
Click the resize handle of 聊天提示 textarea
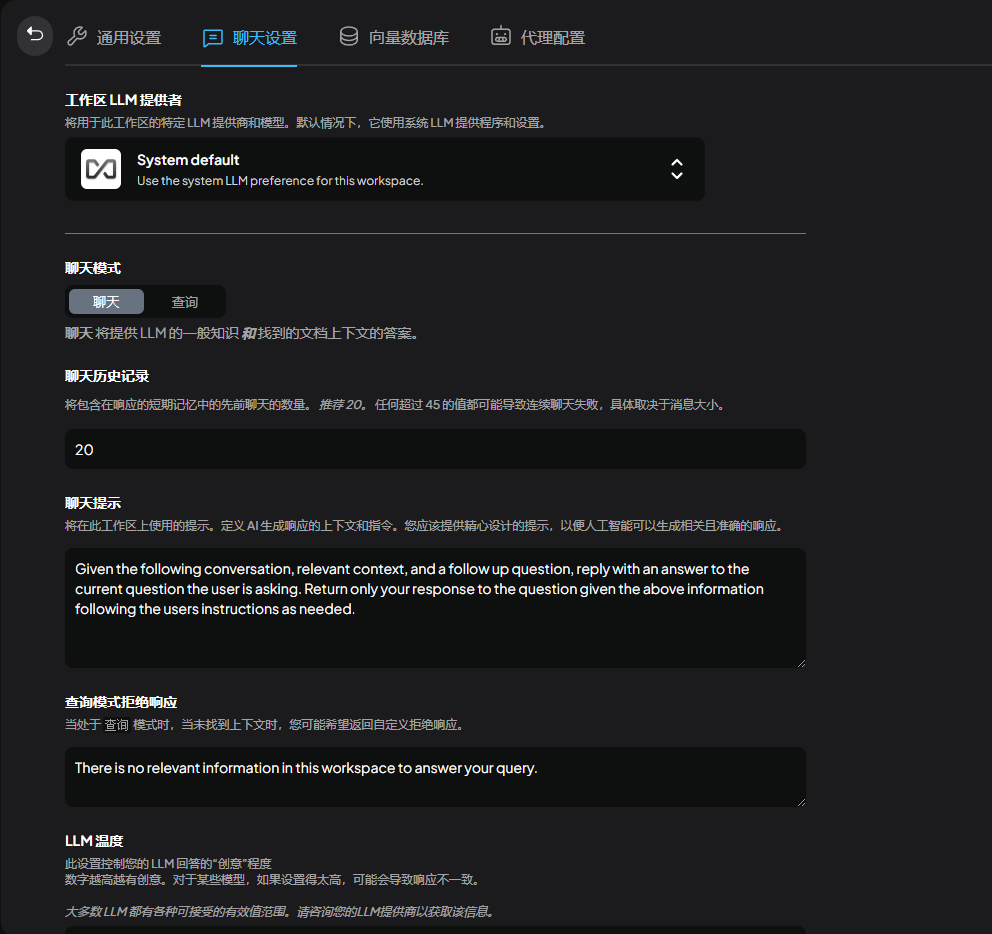click(799, 661)
